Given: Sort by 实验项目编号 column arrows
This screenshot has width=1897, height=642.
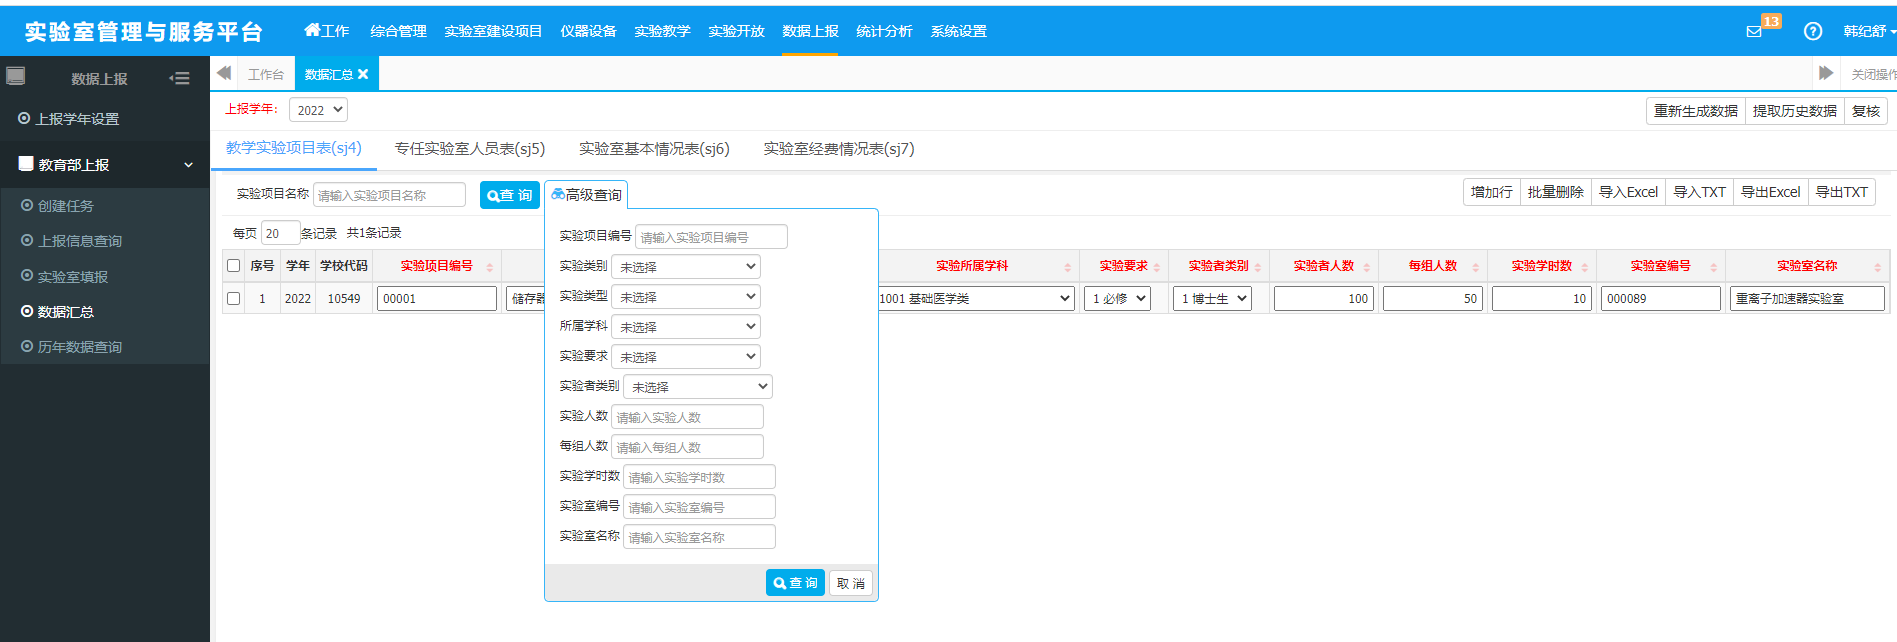Looking at the screenshot, I should pos(490,267).
